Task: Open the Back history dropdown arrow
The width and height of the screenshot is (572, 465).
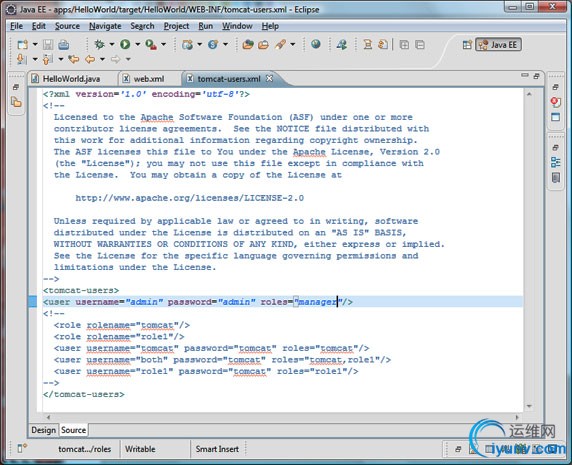Action: pyautogui.click(x=103, y=59)
